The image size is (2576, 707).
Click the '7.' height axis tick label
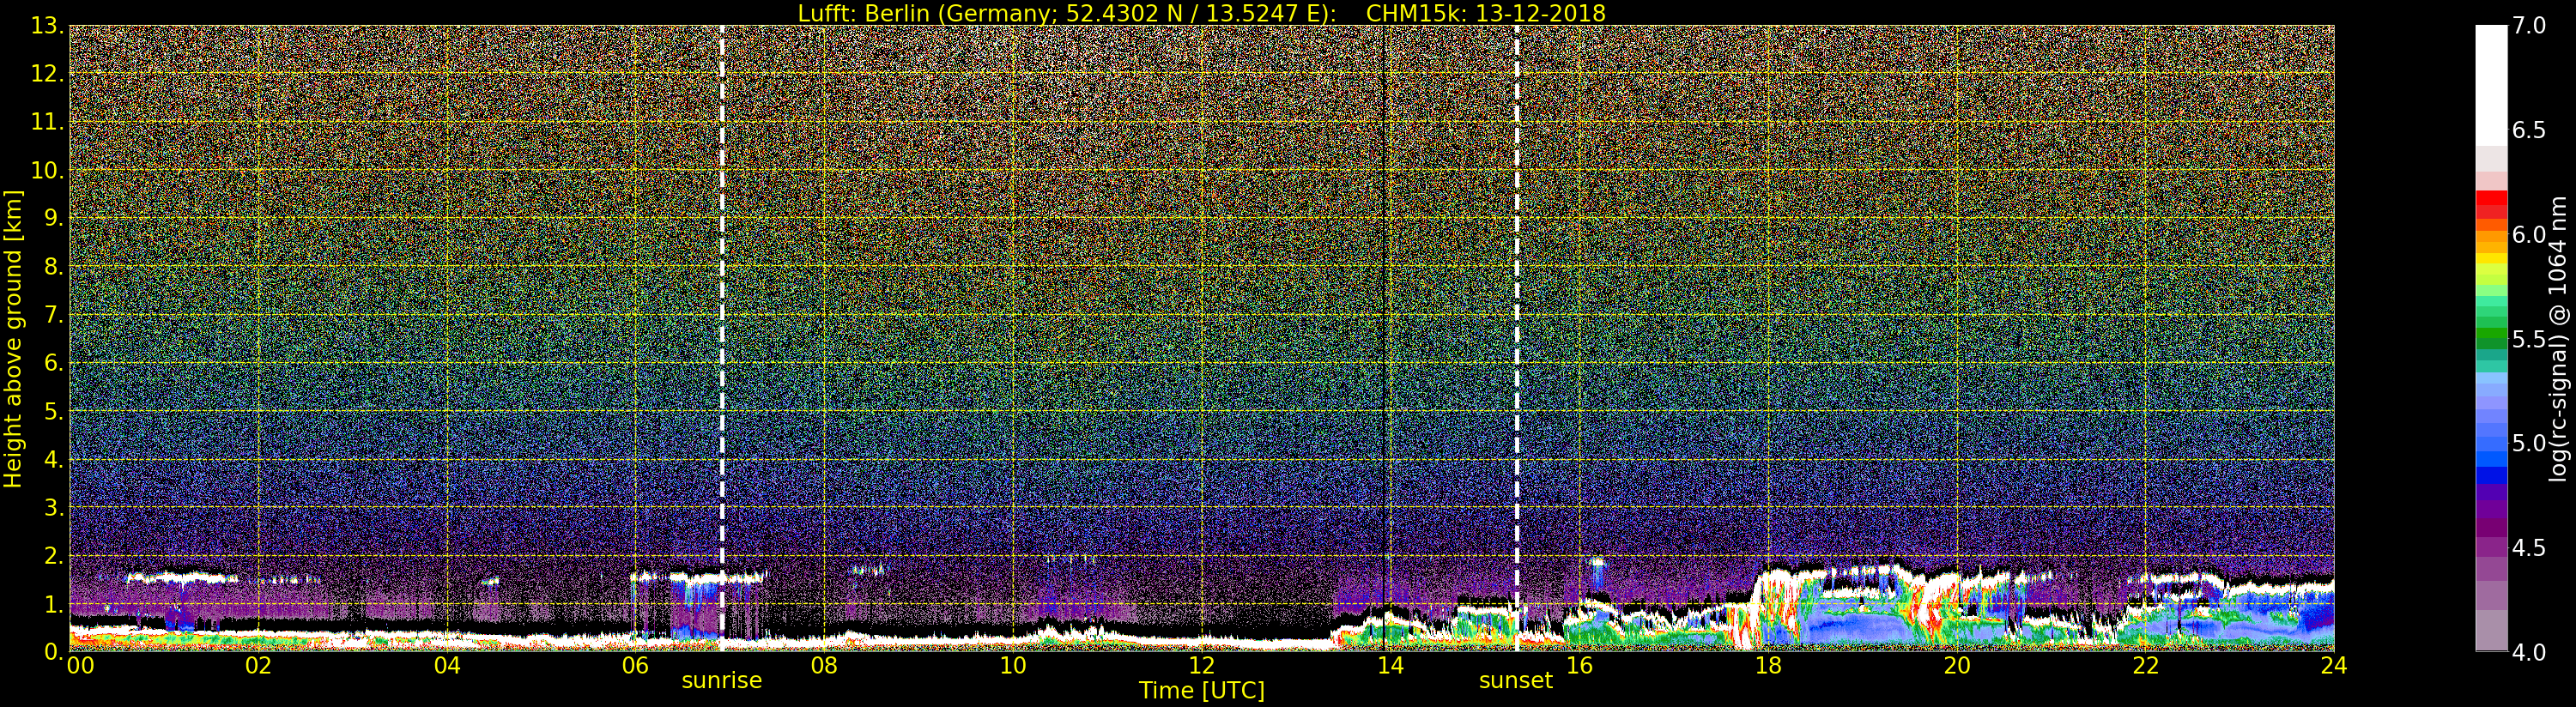[x=54, y=315]
